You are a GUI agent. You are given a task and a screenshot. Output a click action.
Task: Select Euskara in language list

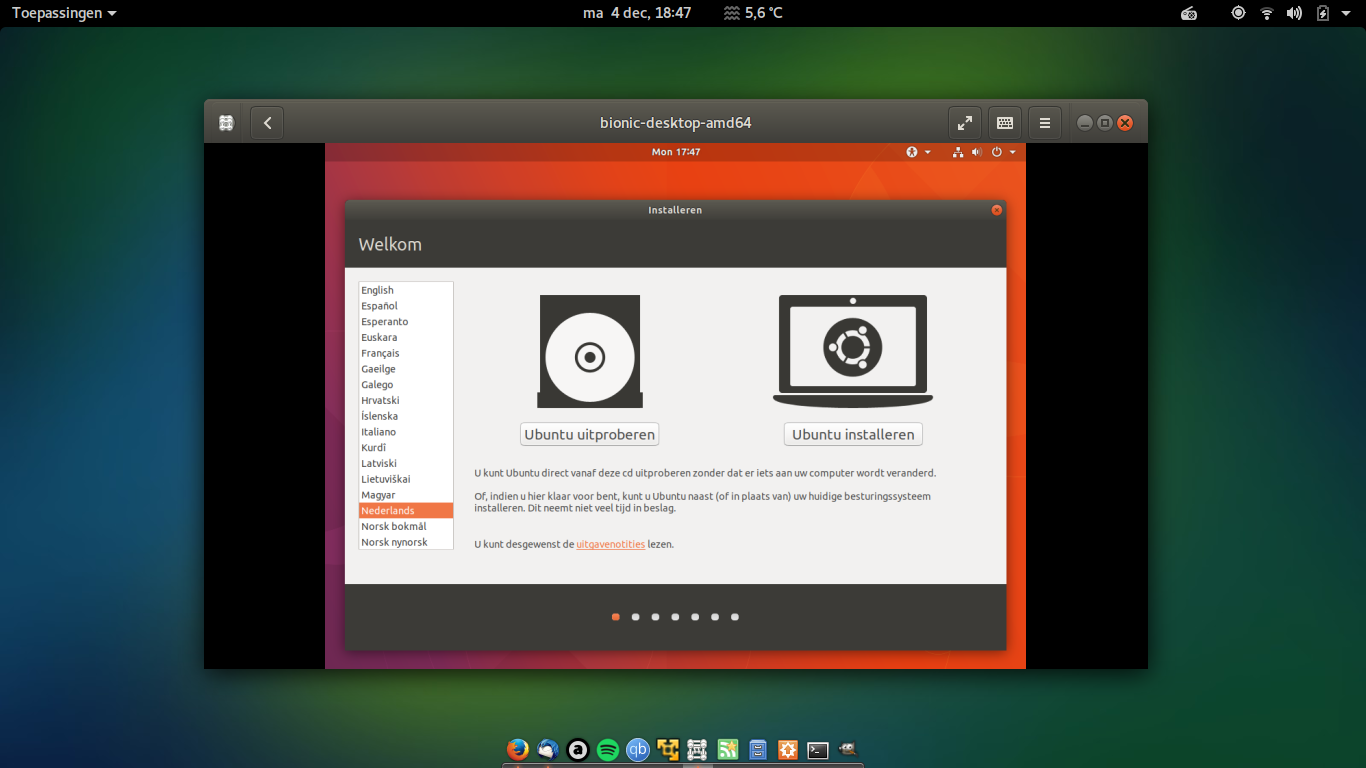point(406,337)
